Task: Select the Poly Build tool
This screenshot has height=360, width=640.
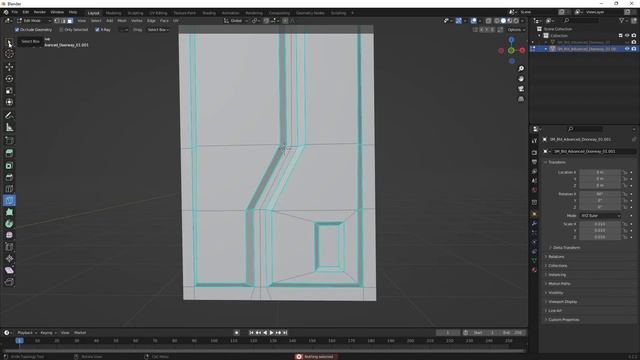Action: tap(9, 212)
